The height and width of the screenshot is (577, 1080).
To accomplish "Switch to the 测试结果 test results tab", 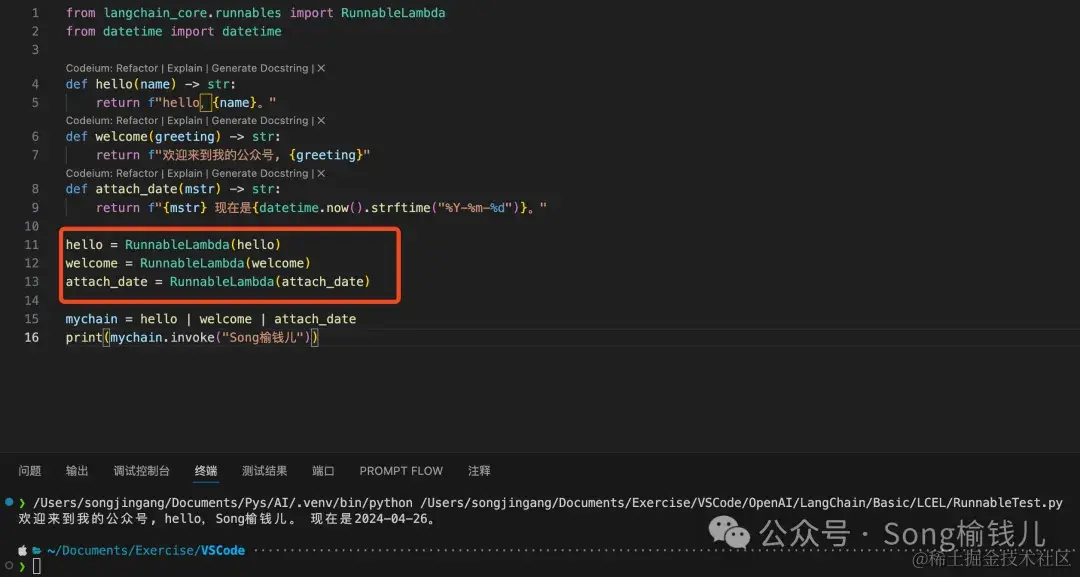I will tap(264, 470).
